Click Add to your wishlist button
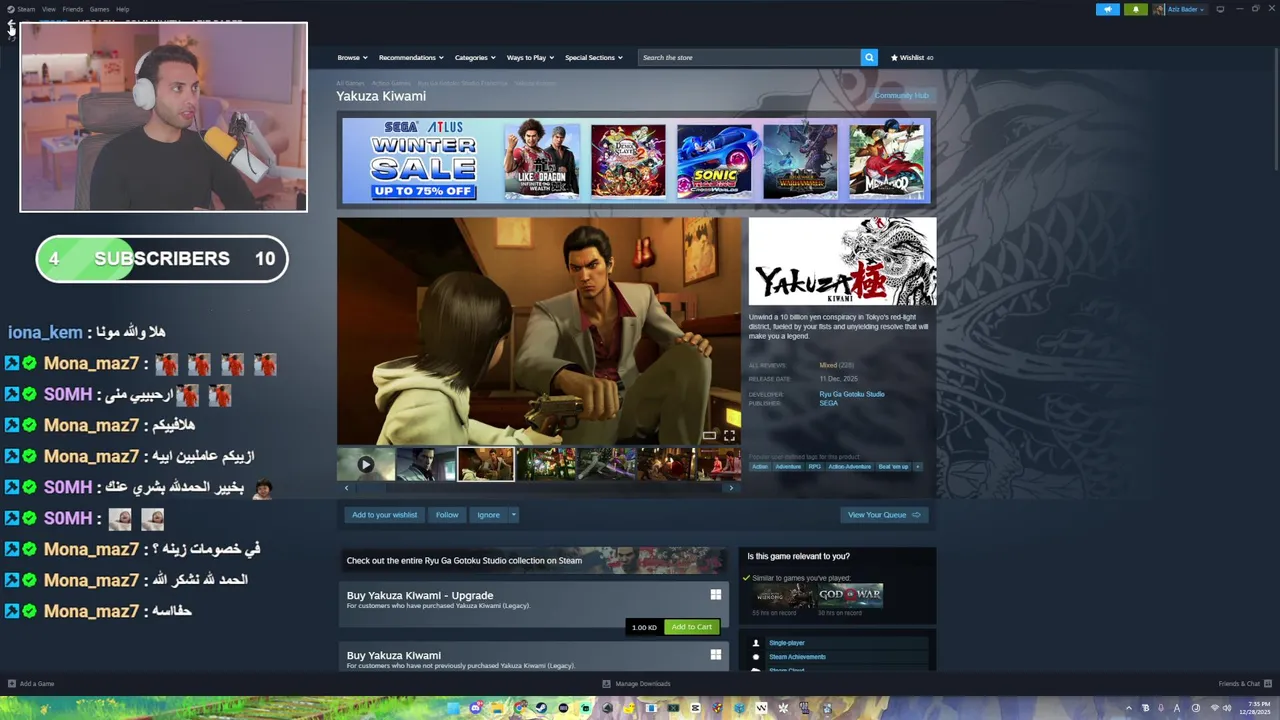 (384, 515)
